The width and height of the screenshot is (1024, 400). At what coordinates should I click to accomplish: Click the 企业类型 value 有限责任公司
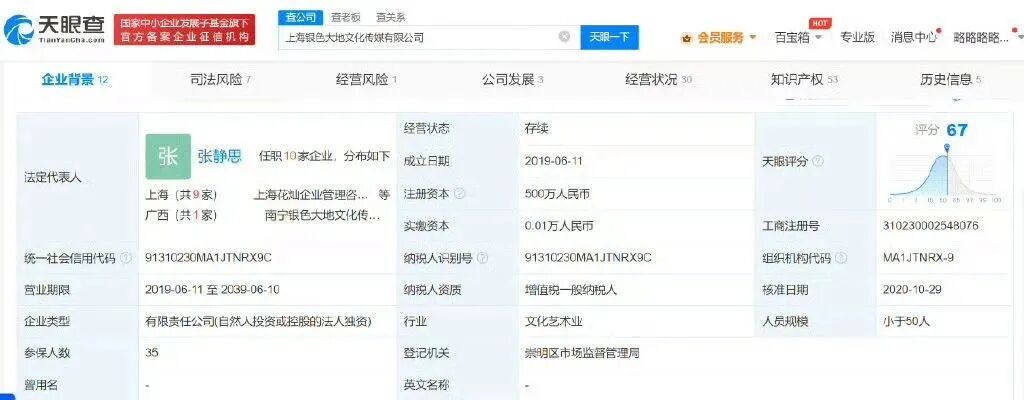click(258, 321)
